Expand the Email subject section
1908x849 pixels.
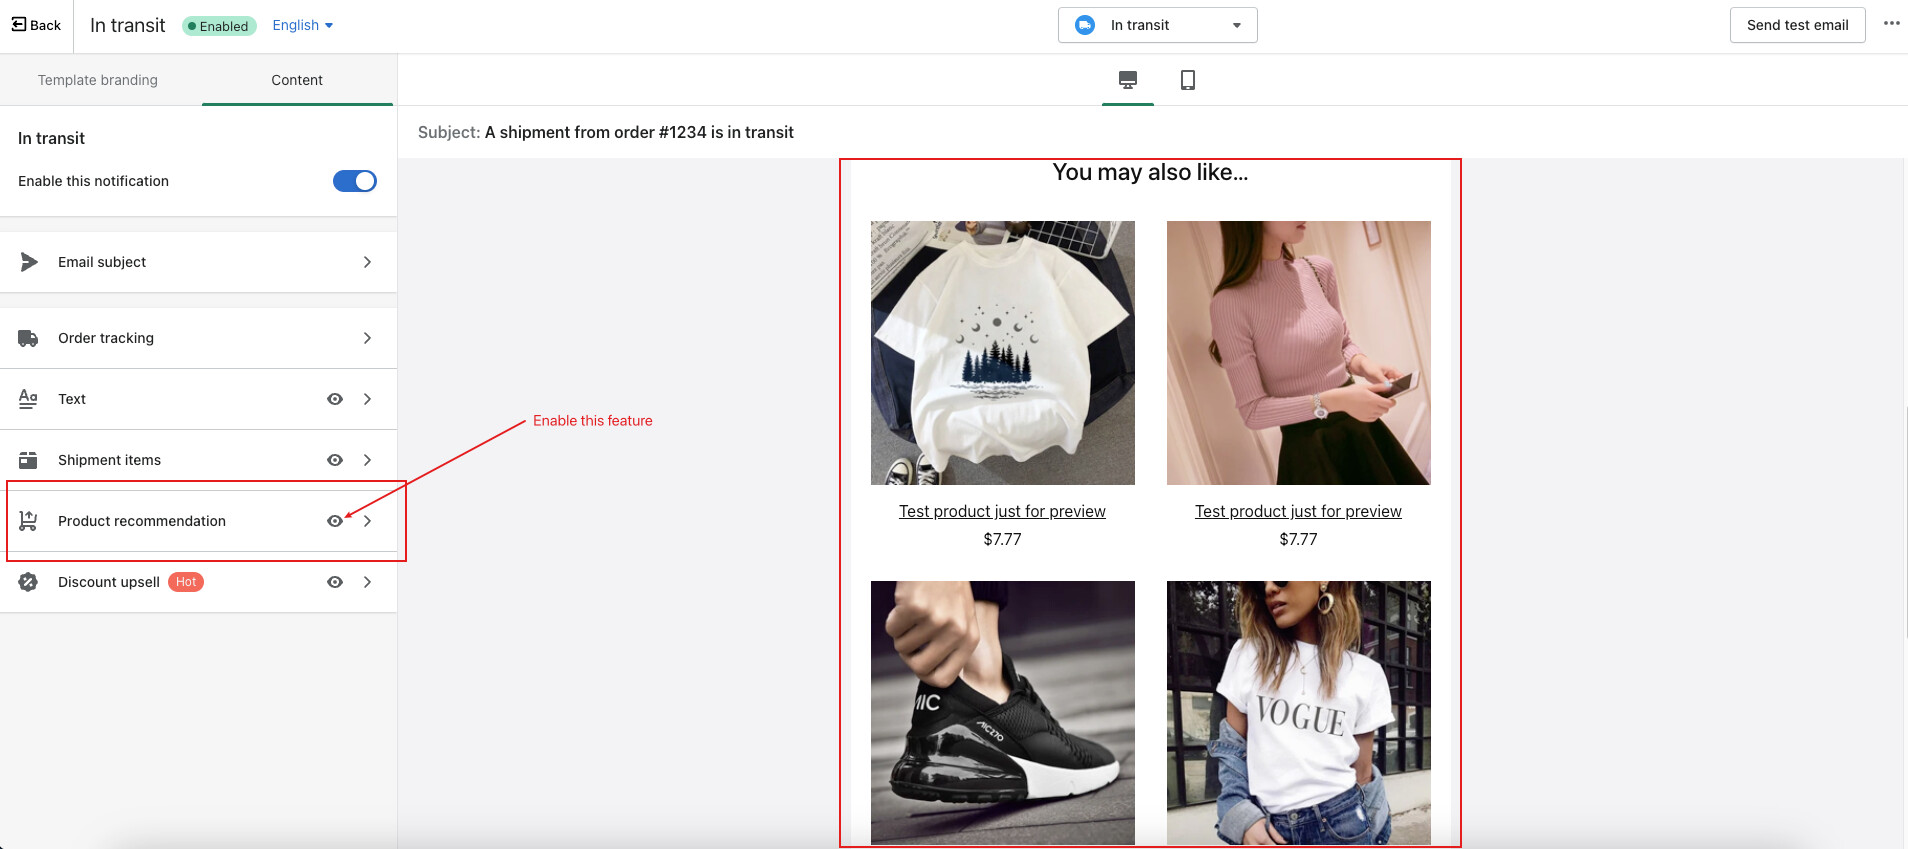coord(368,262)
